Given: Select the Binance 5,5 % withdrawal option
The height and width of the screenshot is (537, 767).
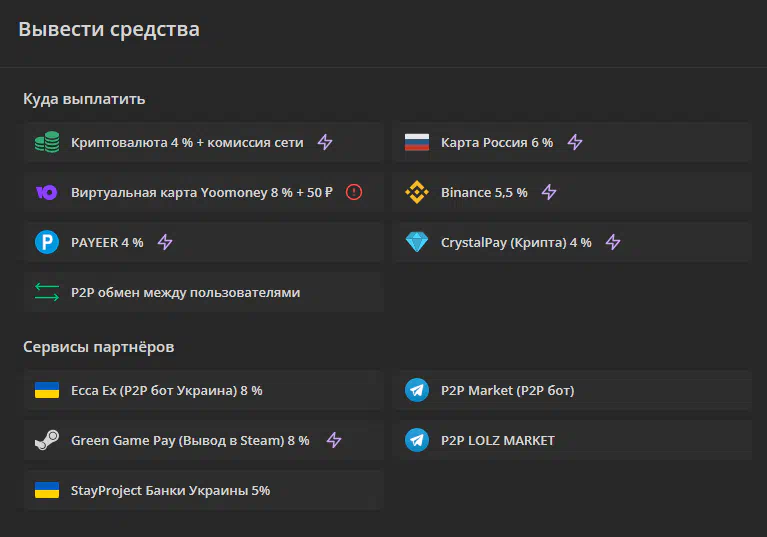Looking at the screenshot, I should [573, 192].
